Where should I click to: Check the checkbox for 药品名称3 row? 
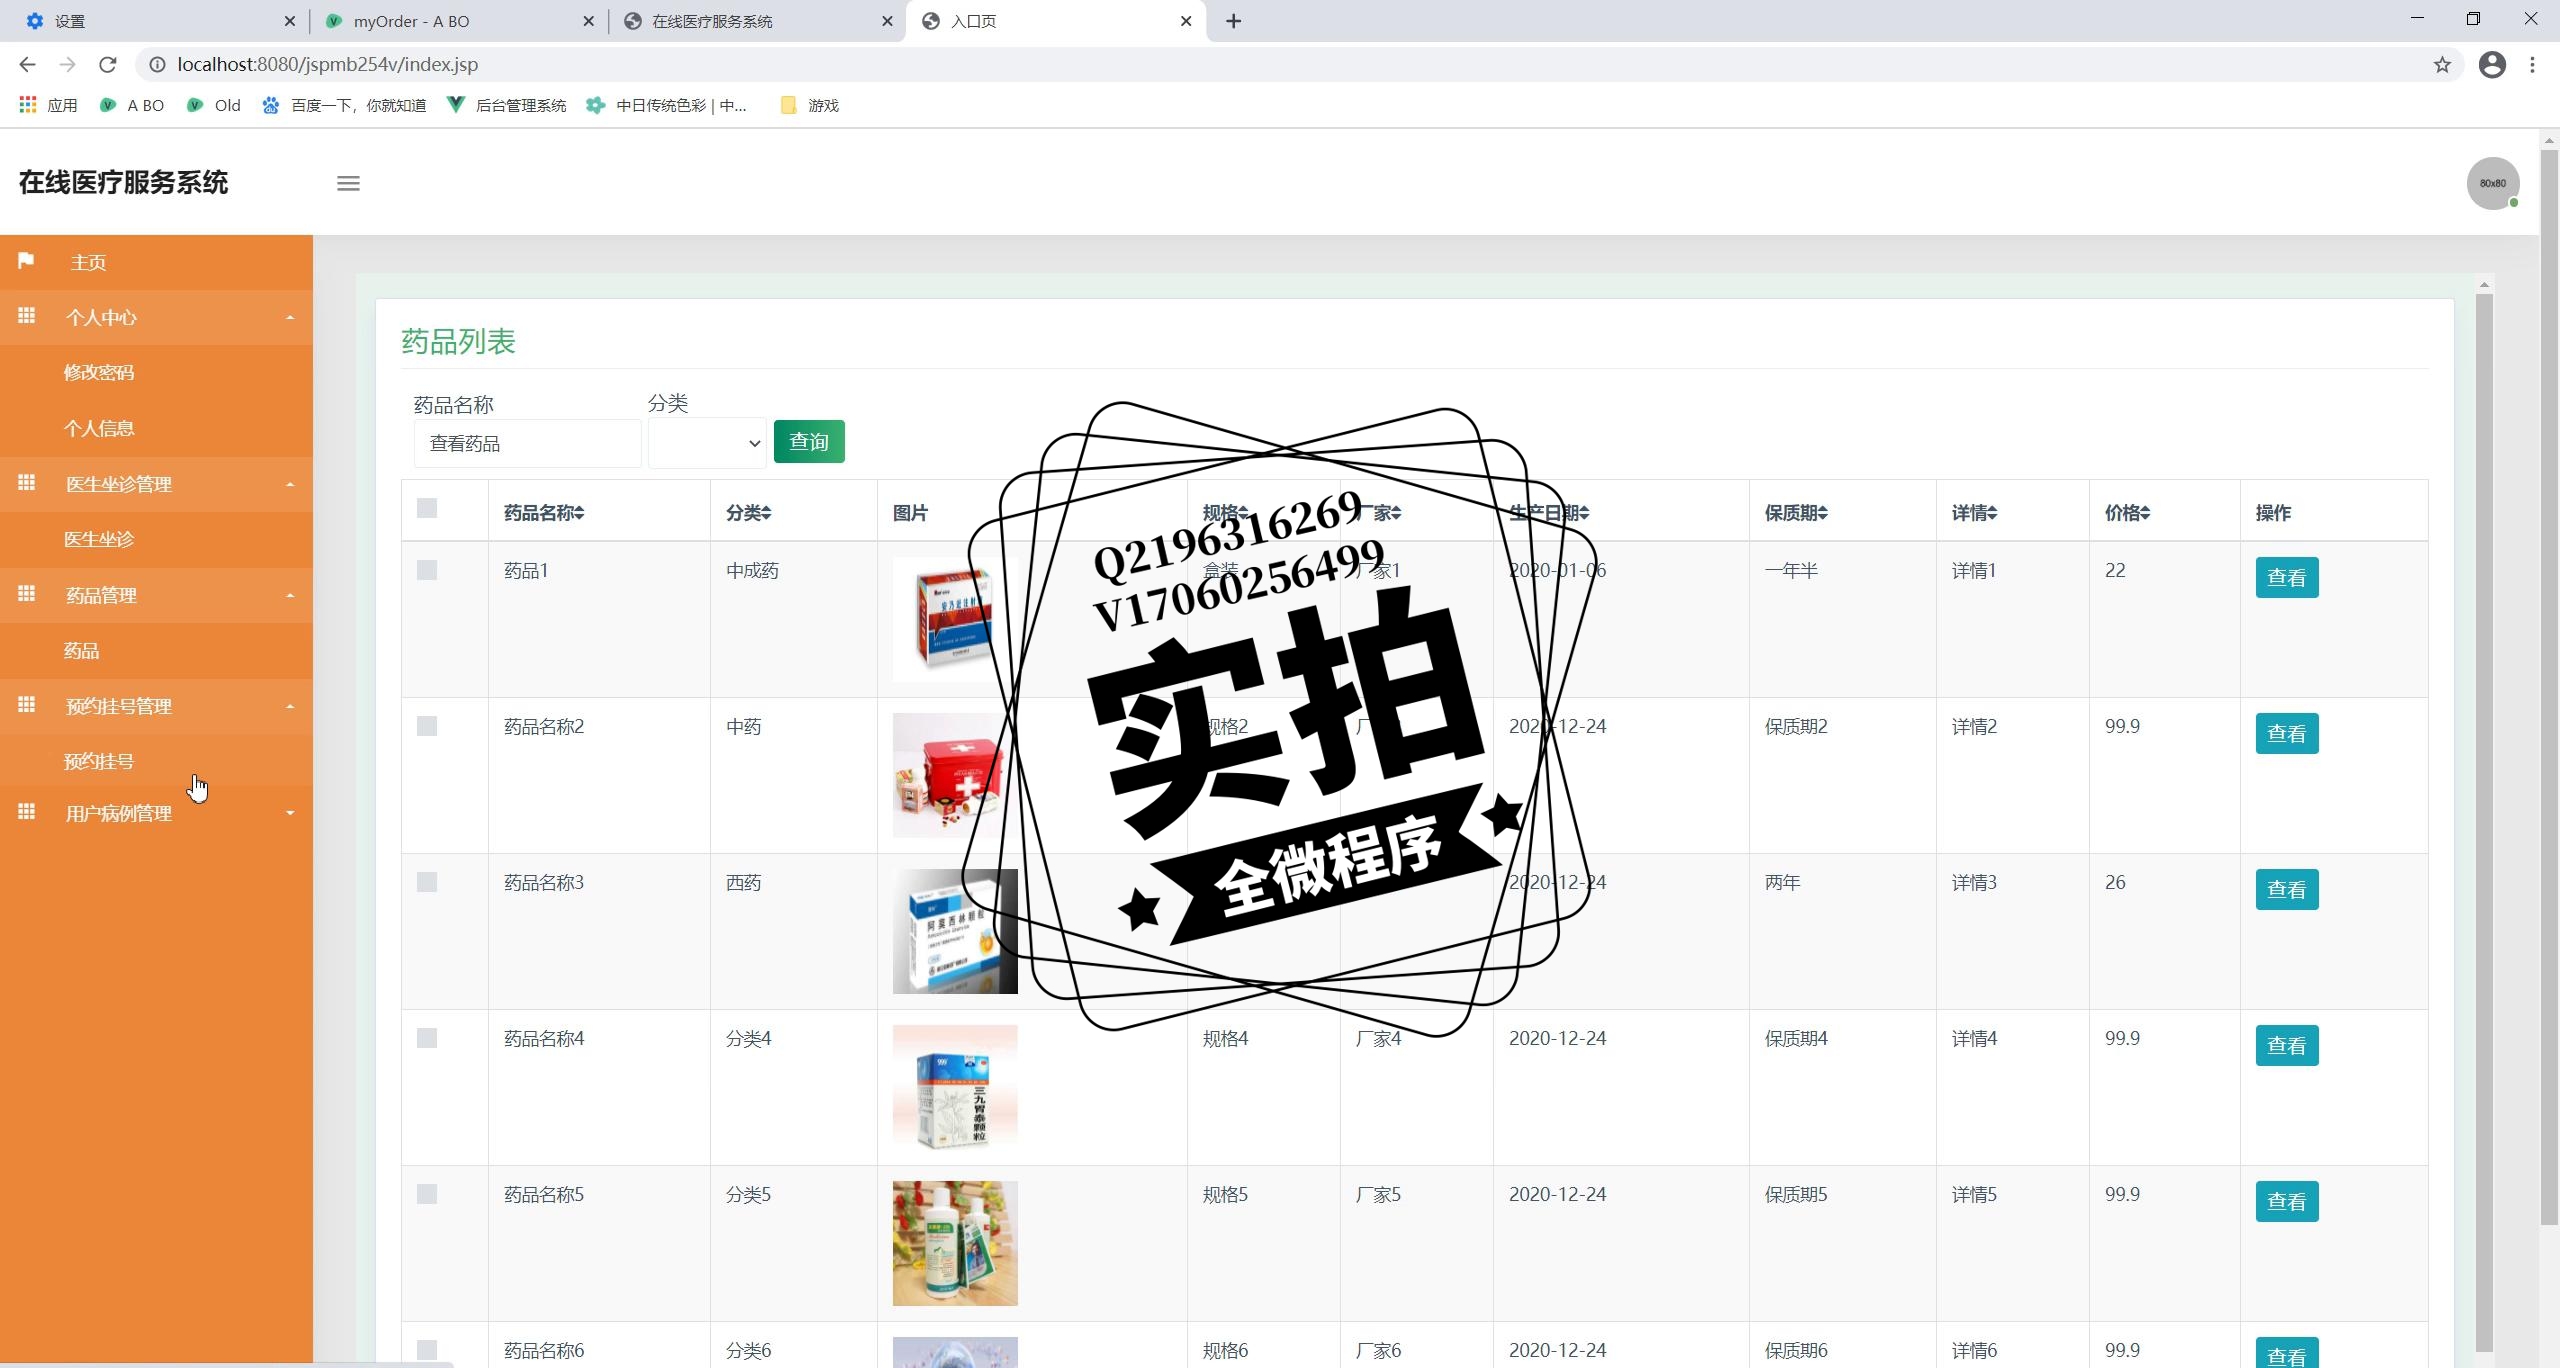(x=427, y=882)
